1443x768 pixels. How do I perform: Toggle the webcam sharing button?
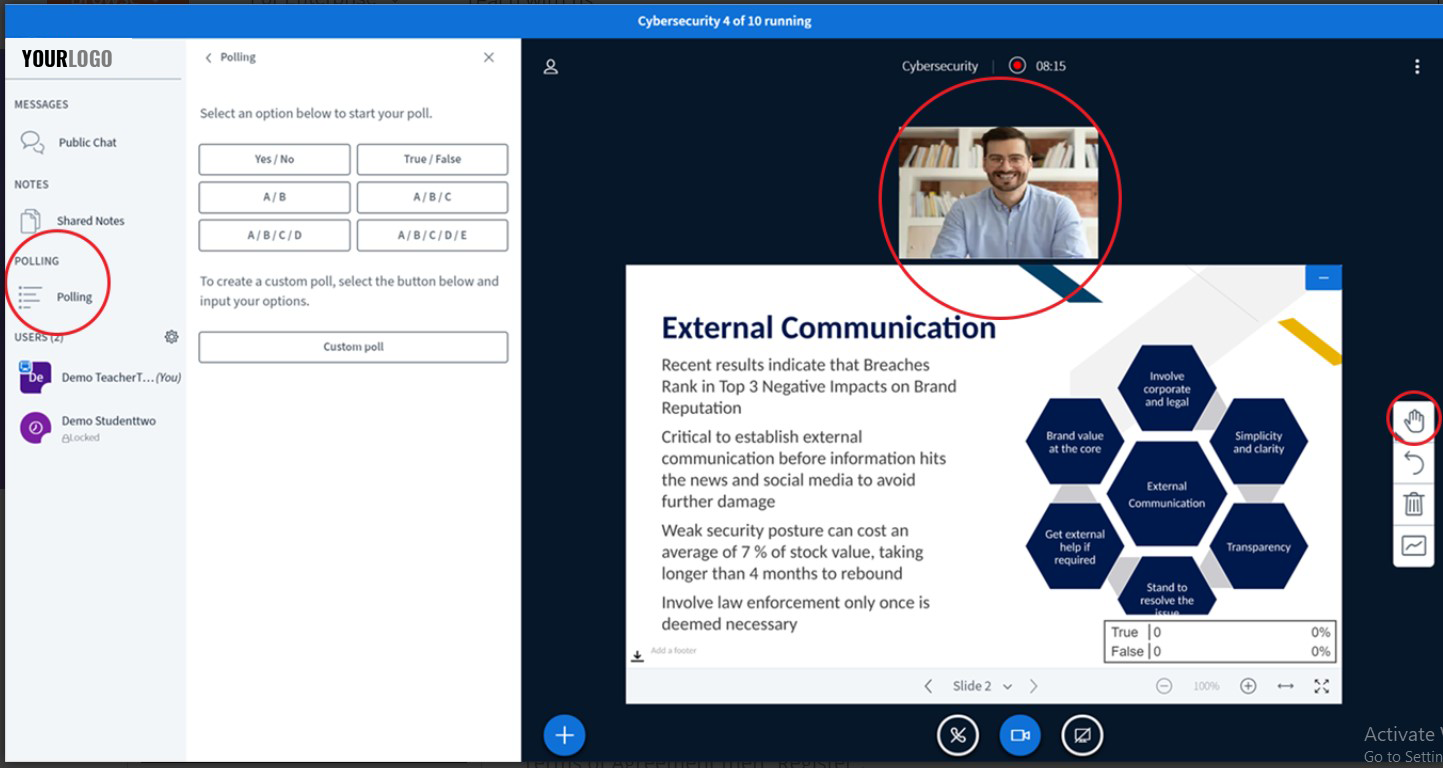coord(1020,736)
